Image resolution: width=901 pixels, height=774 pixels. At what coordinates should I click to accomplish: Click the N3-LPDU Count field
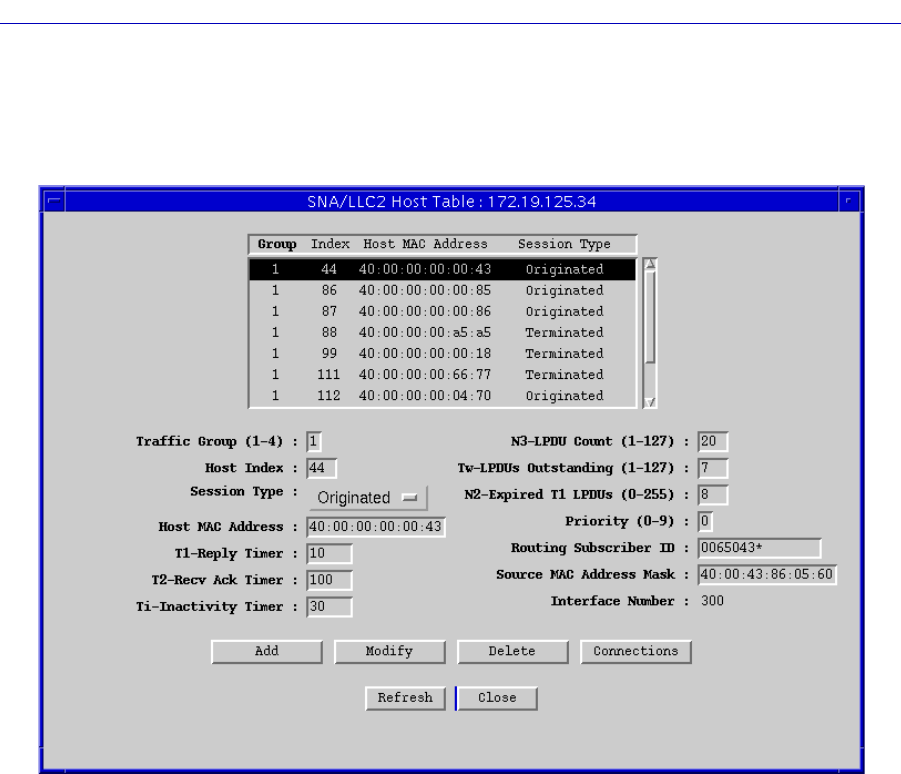tap(713, 441)
